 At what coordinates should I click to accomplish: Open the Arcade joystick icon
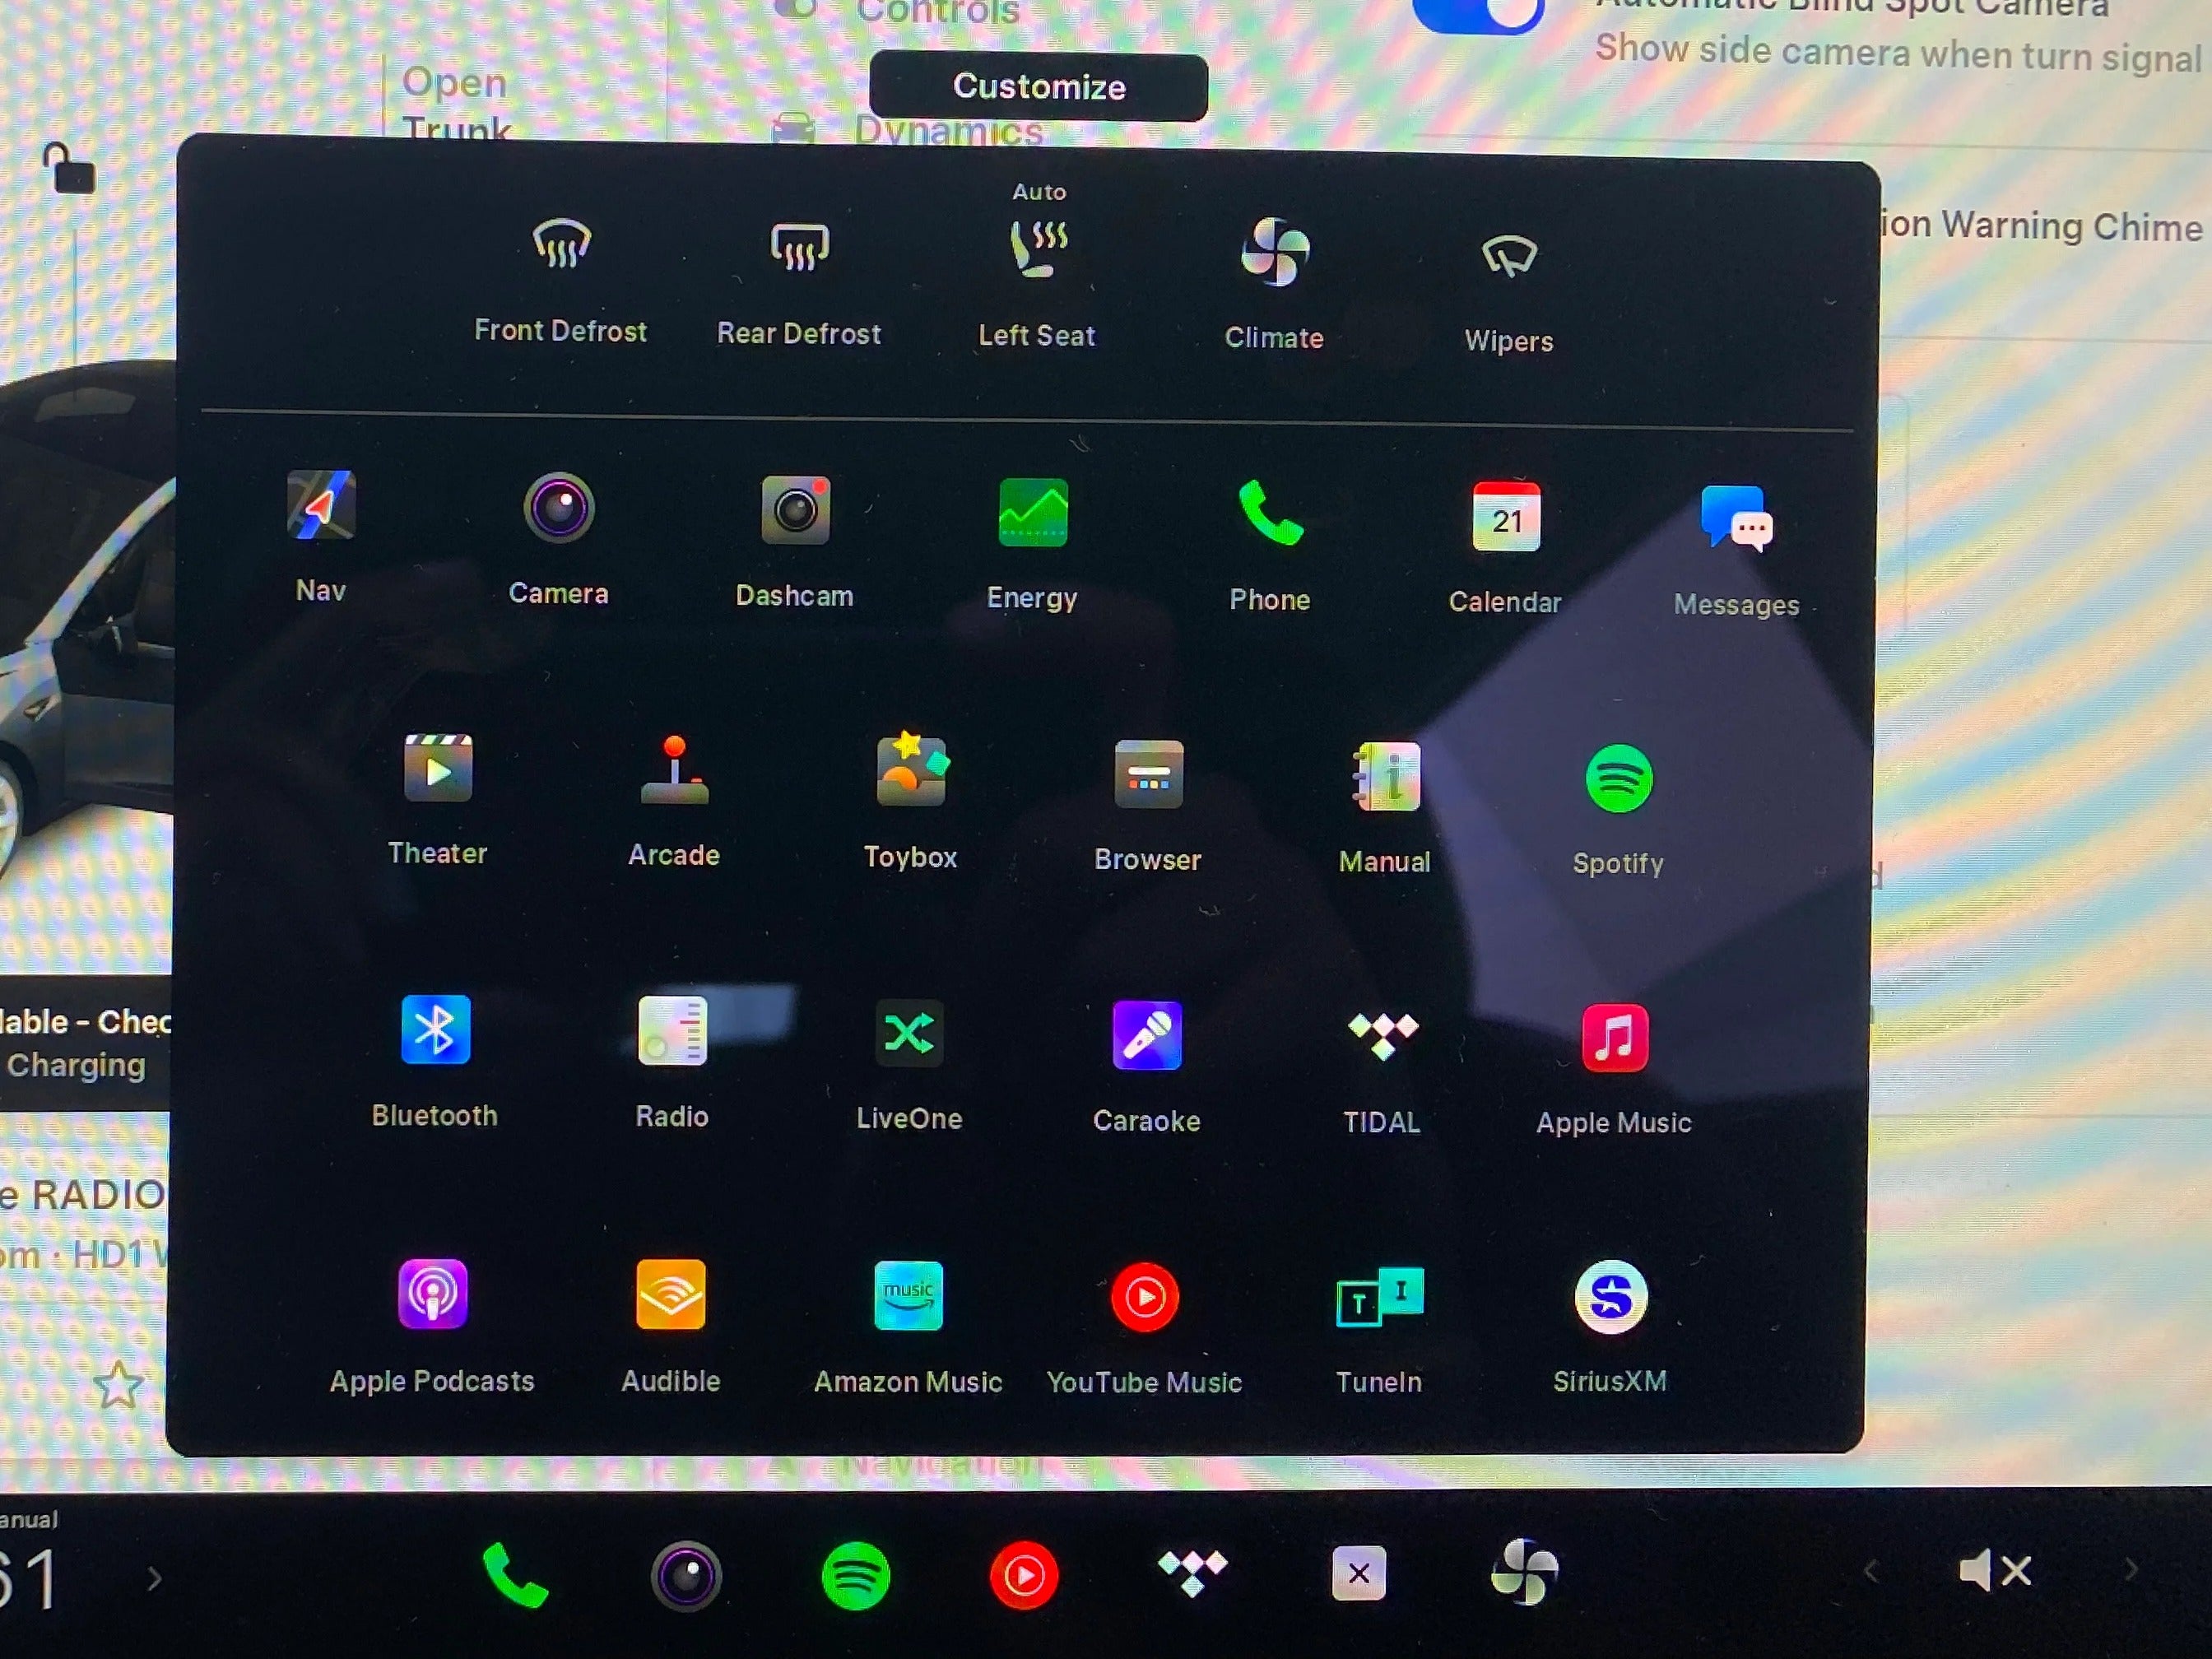click(x=674, y=770)
